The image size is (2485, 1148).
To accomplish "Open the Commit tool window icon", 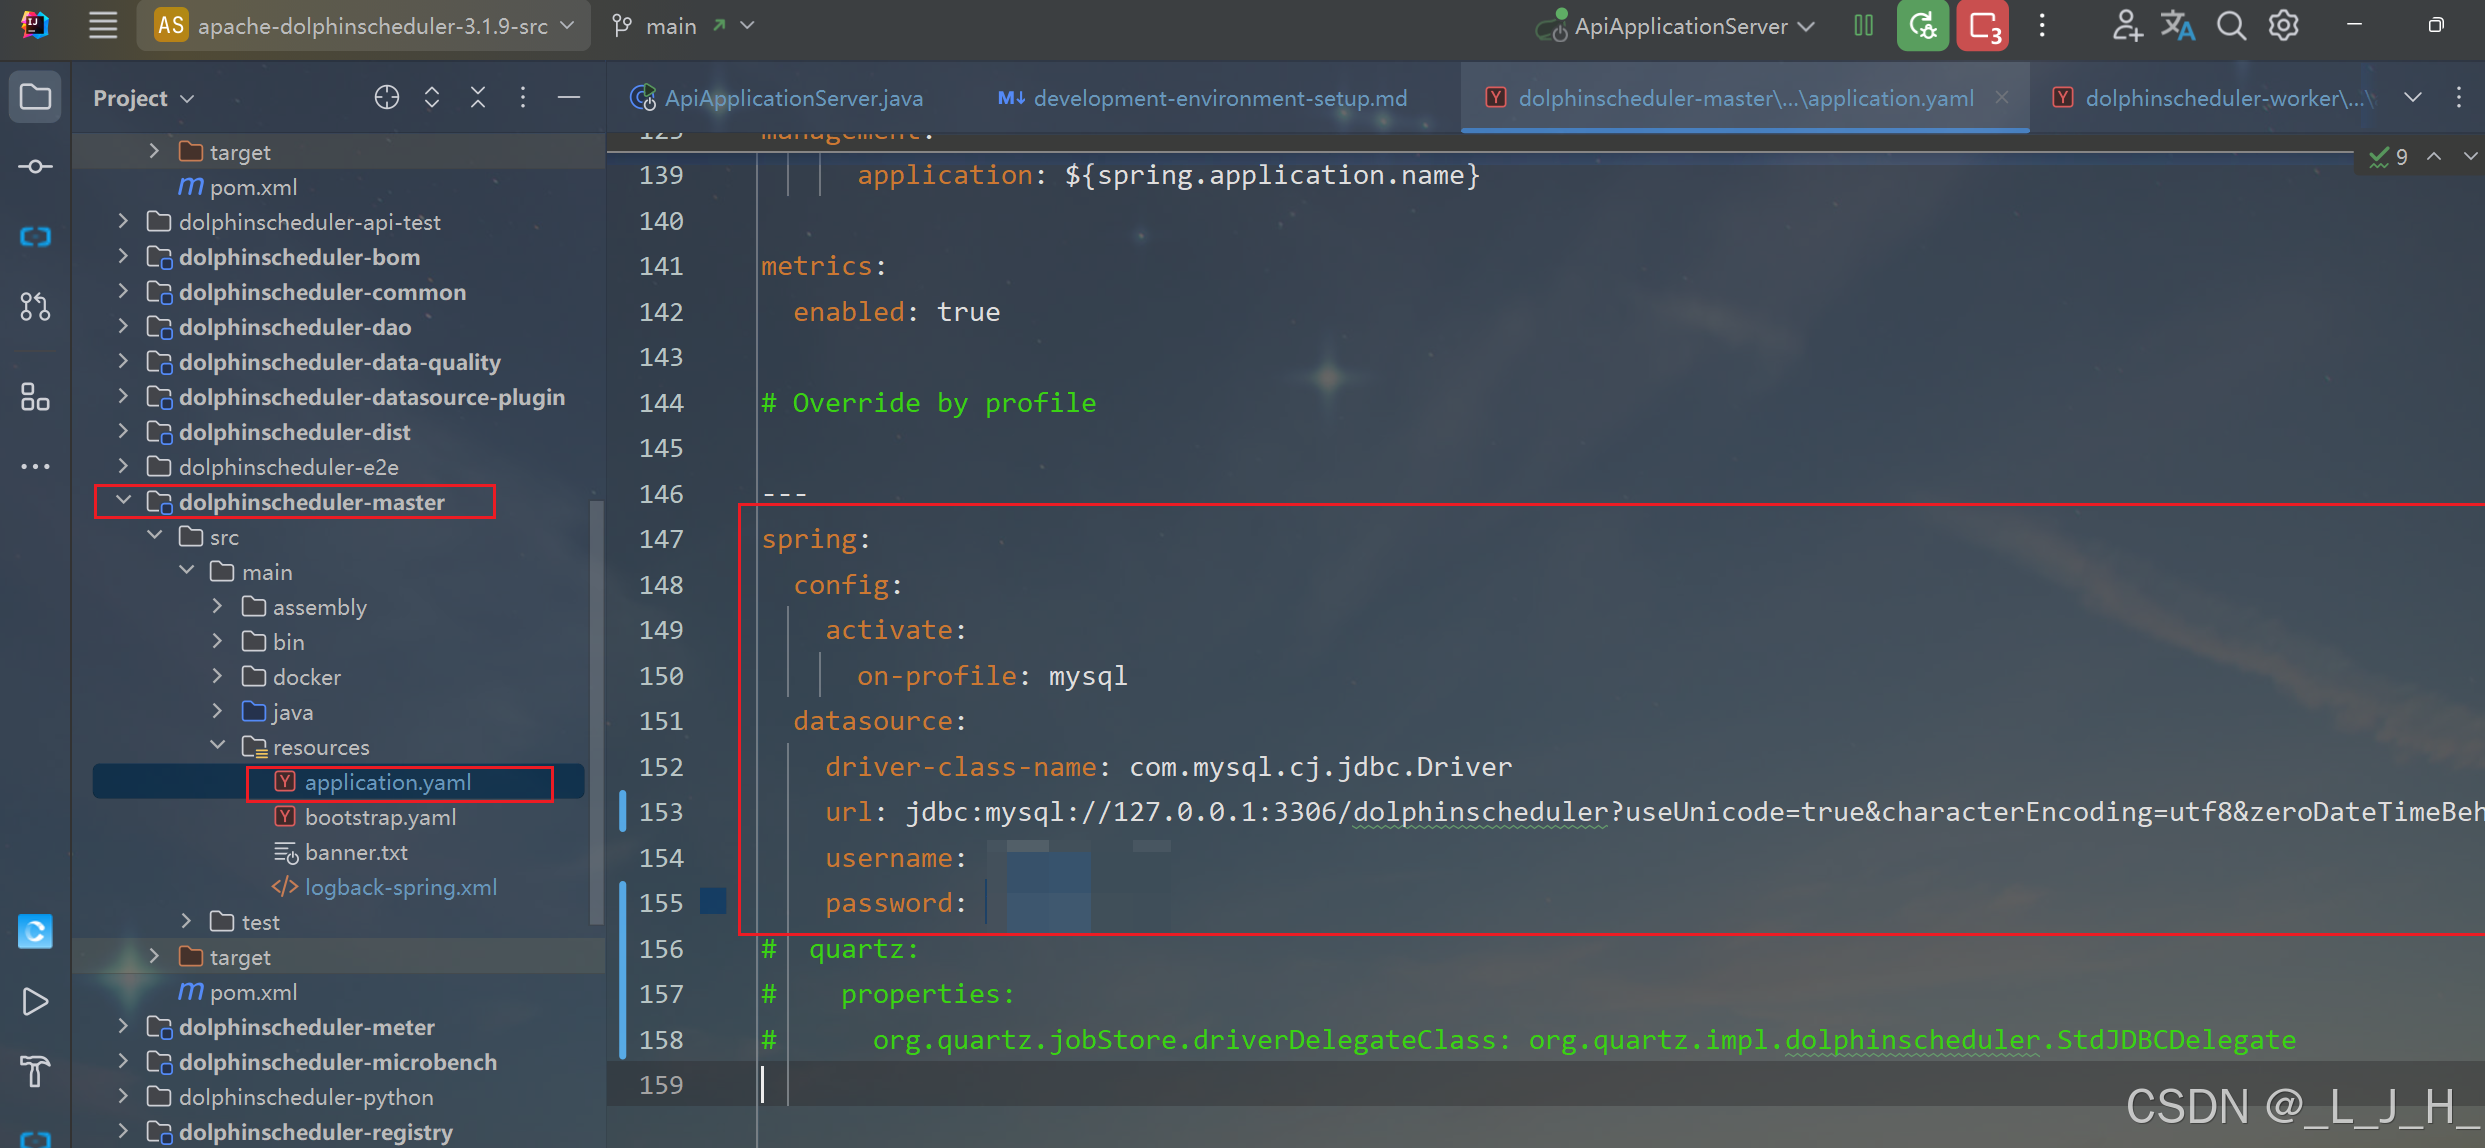I will point(35,167).
